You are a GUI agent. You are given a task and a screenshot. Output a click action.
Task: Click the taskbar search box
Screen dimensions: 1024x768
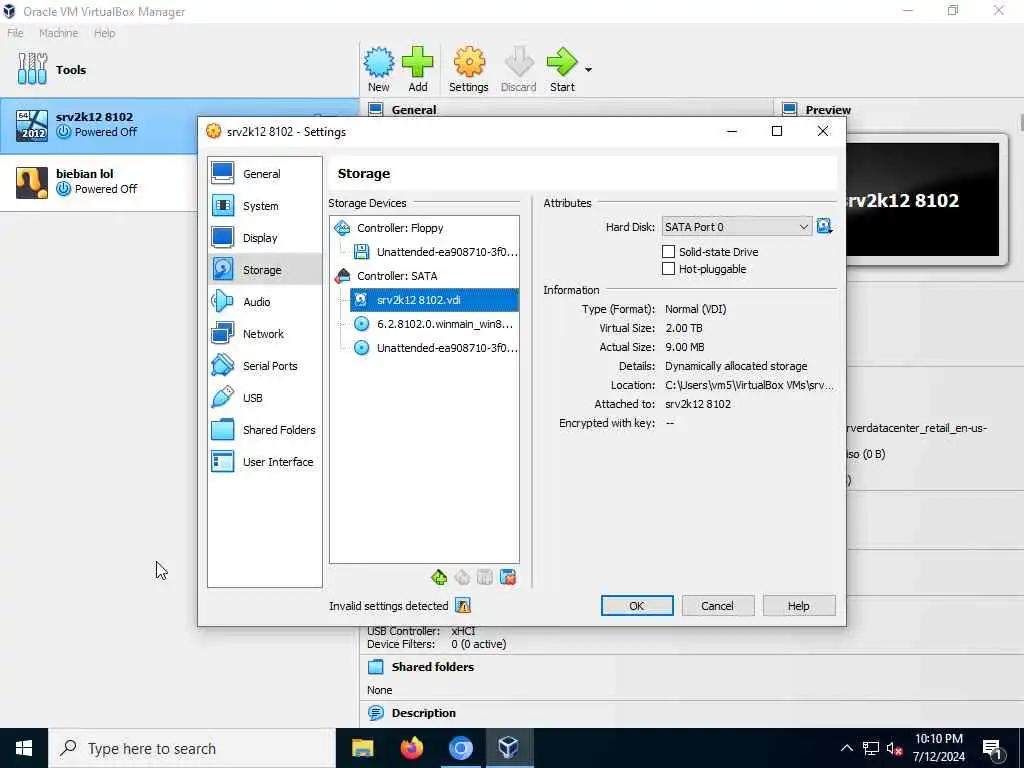click(192, 748)
